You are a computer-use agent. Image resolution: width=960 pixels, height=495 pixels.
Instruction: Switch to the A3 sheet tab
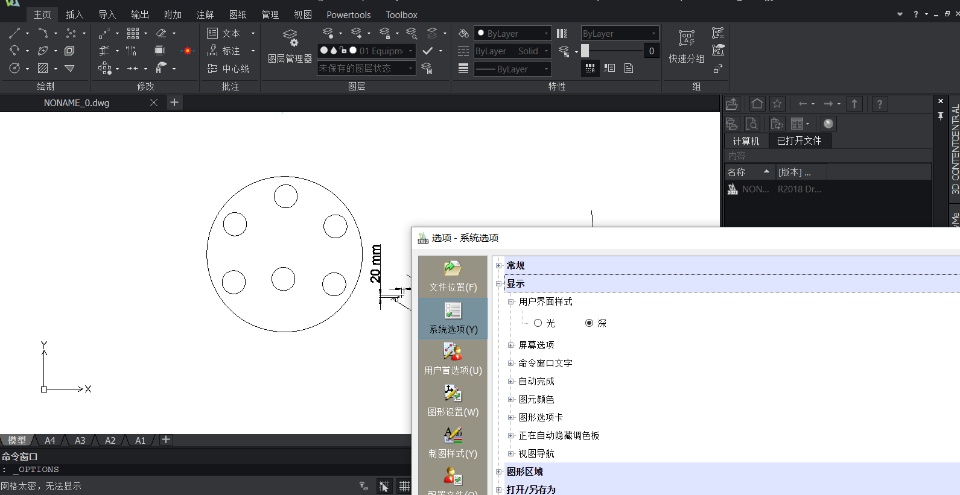click(x=80, y=440)
